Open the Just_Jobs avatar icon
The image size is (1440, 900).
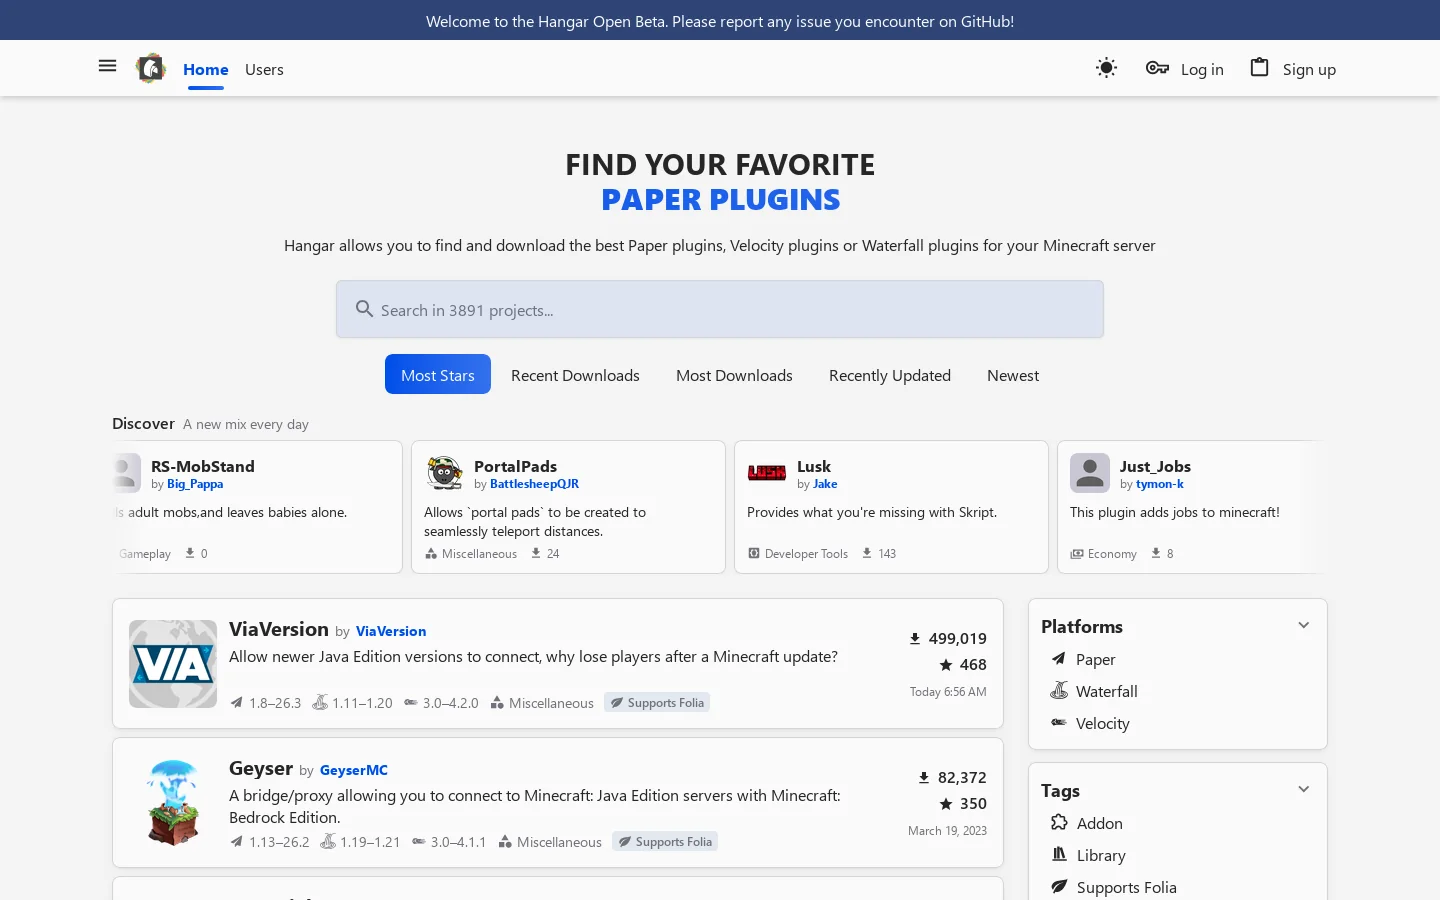click(1090, 473)
